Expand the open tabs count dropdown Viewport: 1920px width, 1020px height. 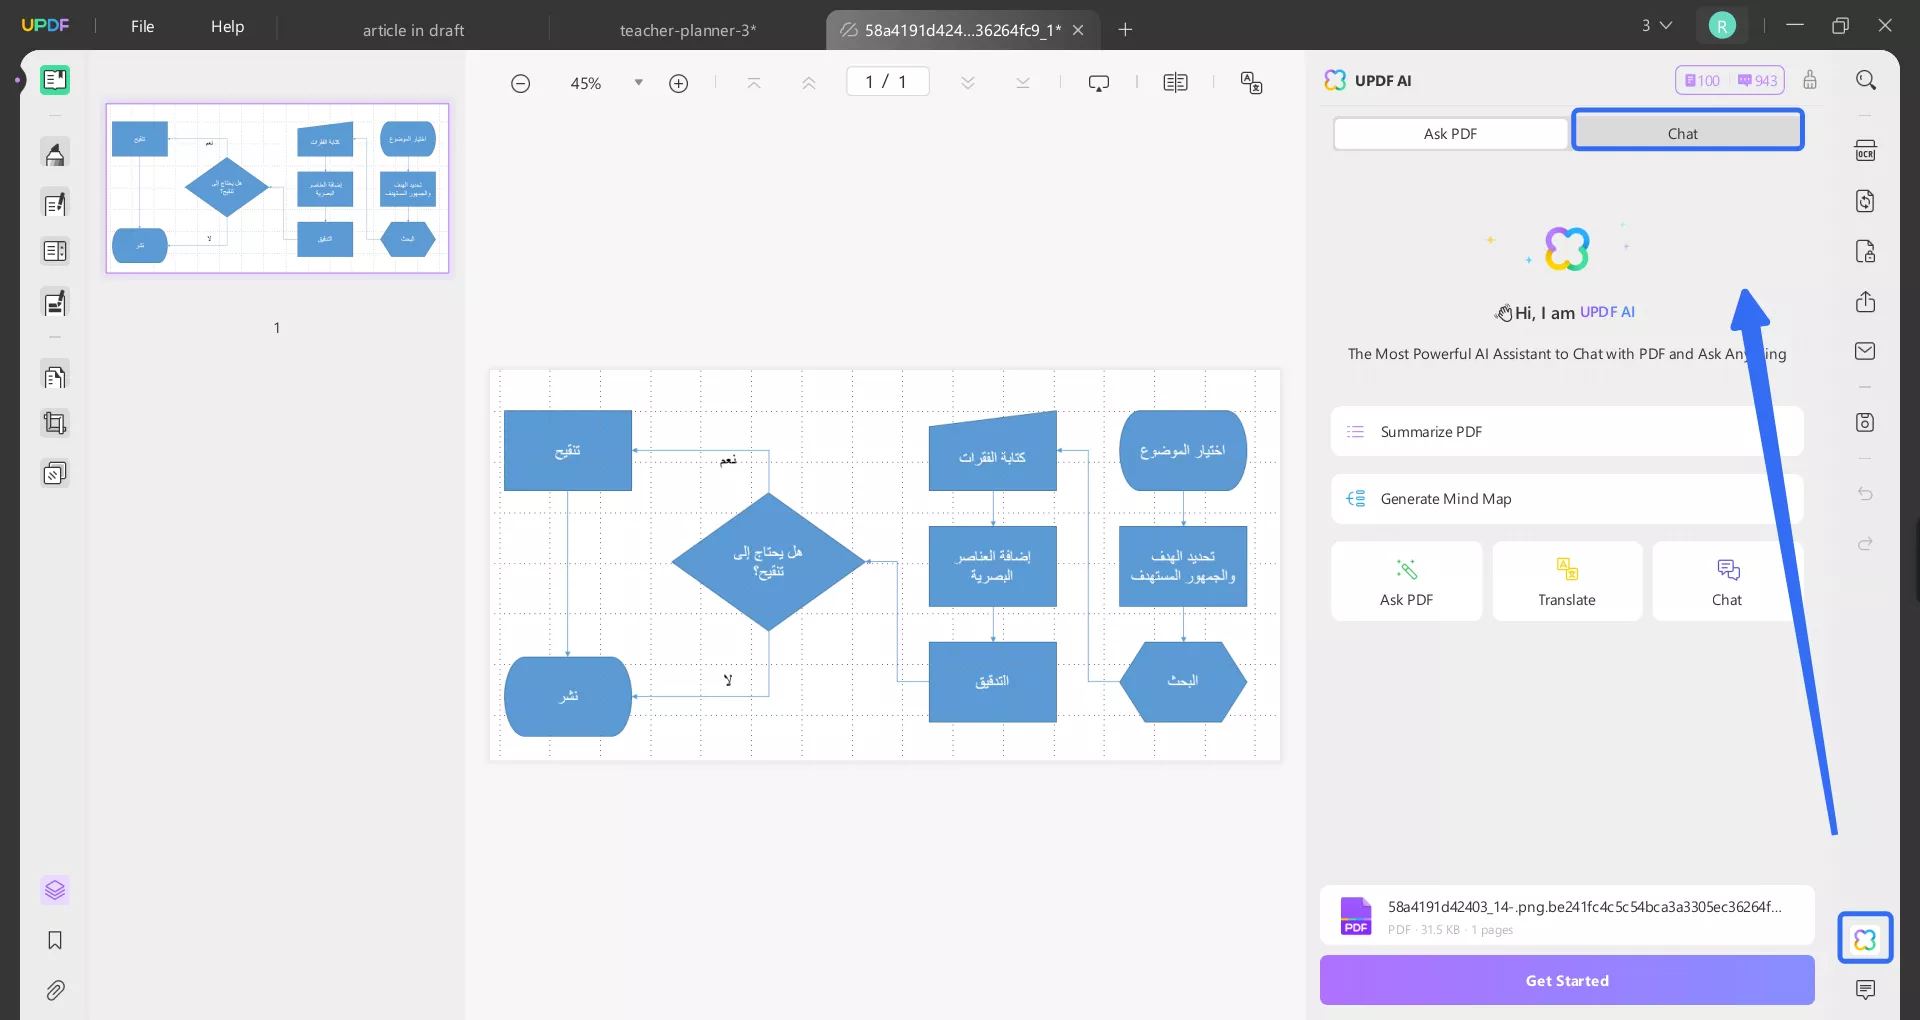point(1656,25)
